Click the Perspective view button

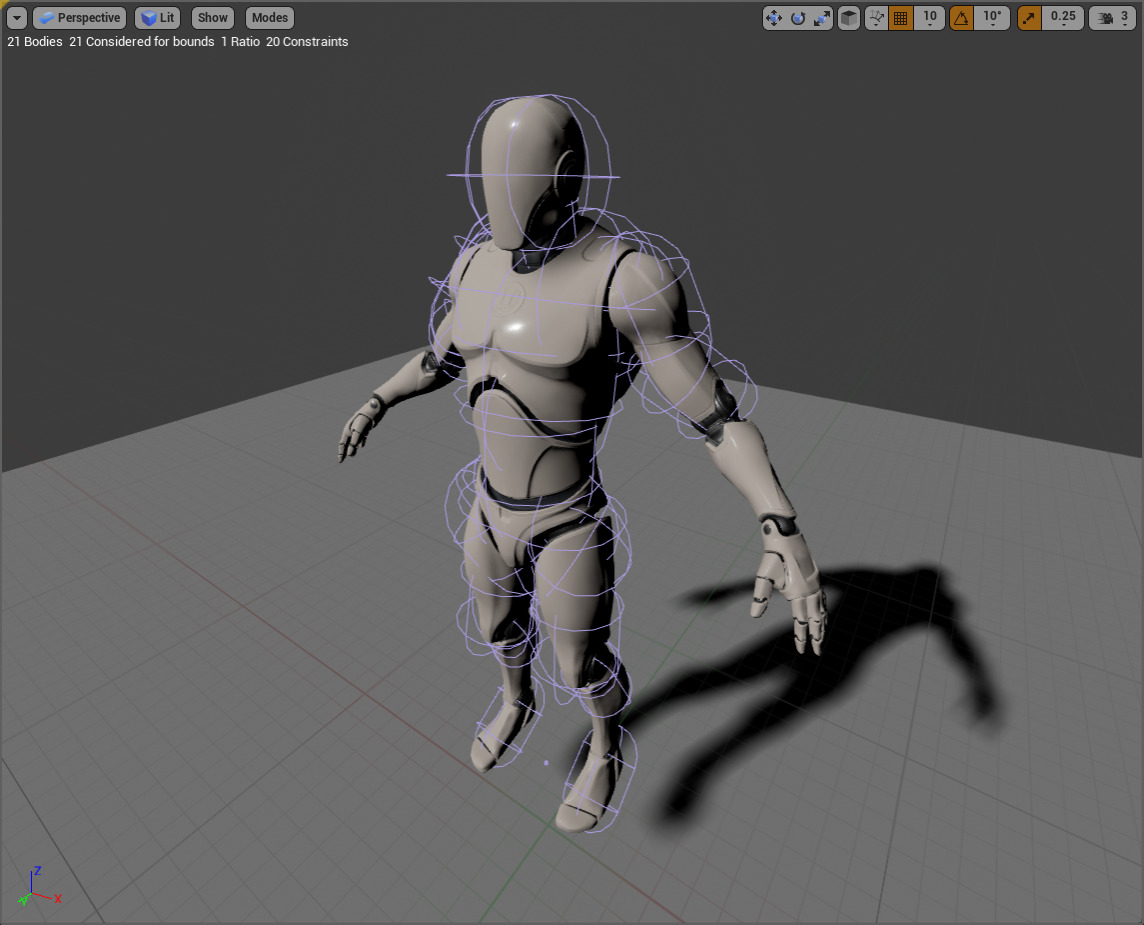point(80,18)
